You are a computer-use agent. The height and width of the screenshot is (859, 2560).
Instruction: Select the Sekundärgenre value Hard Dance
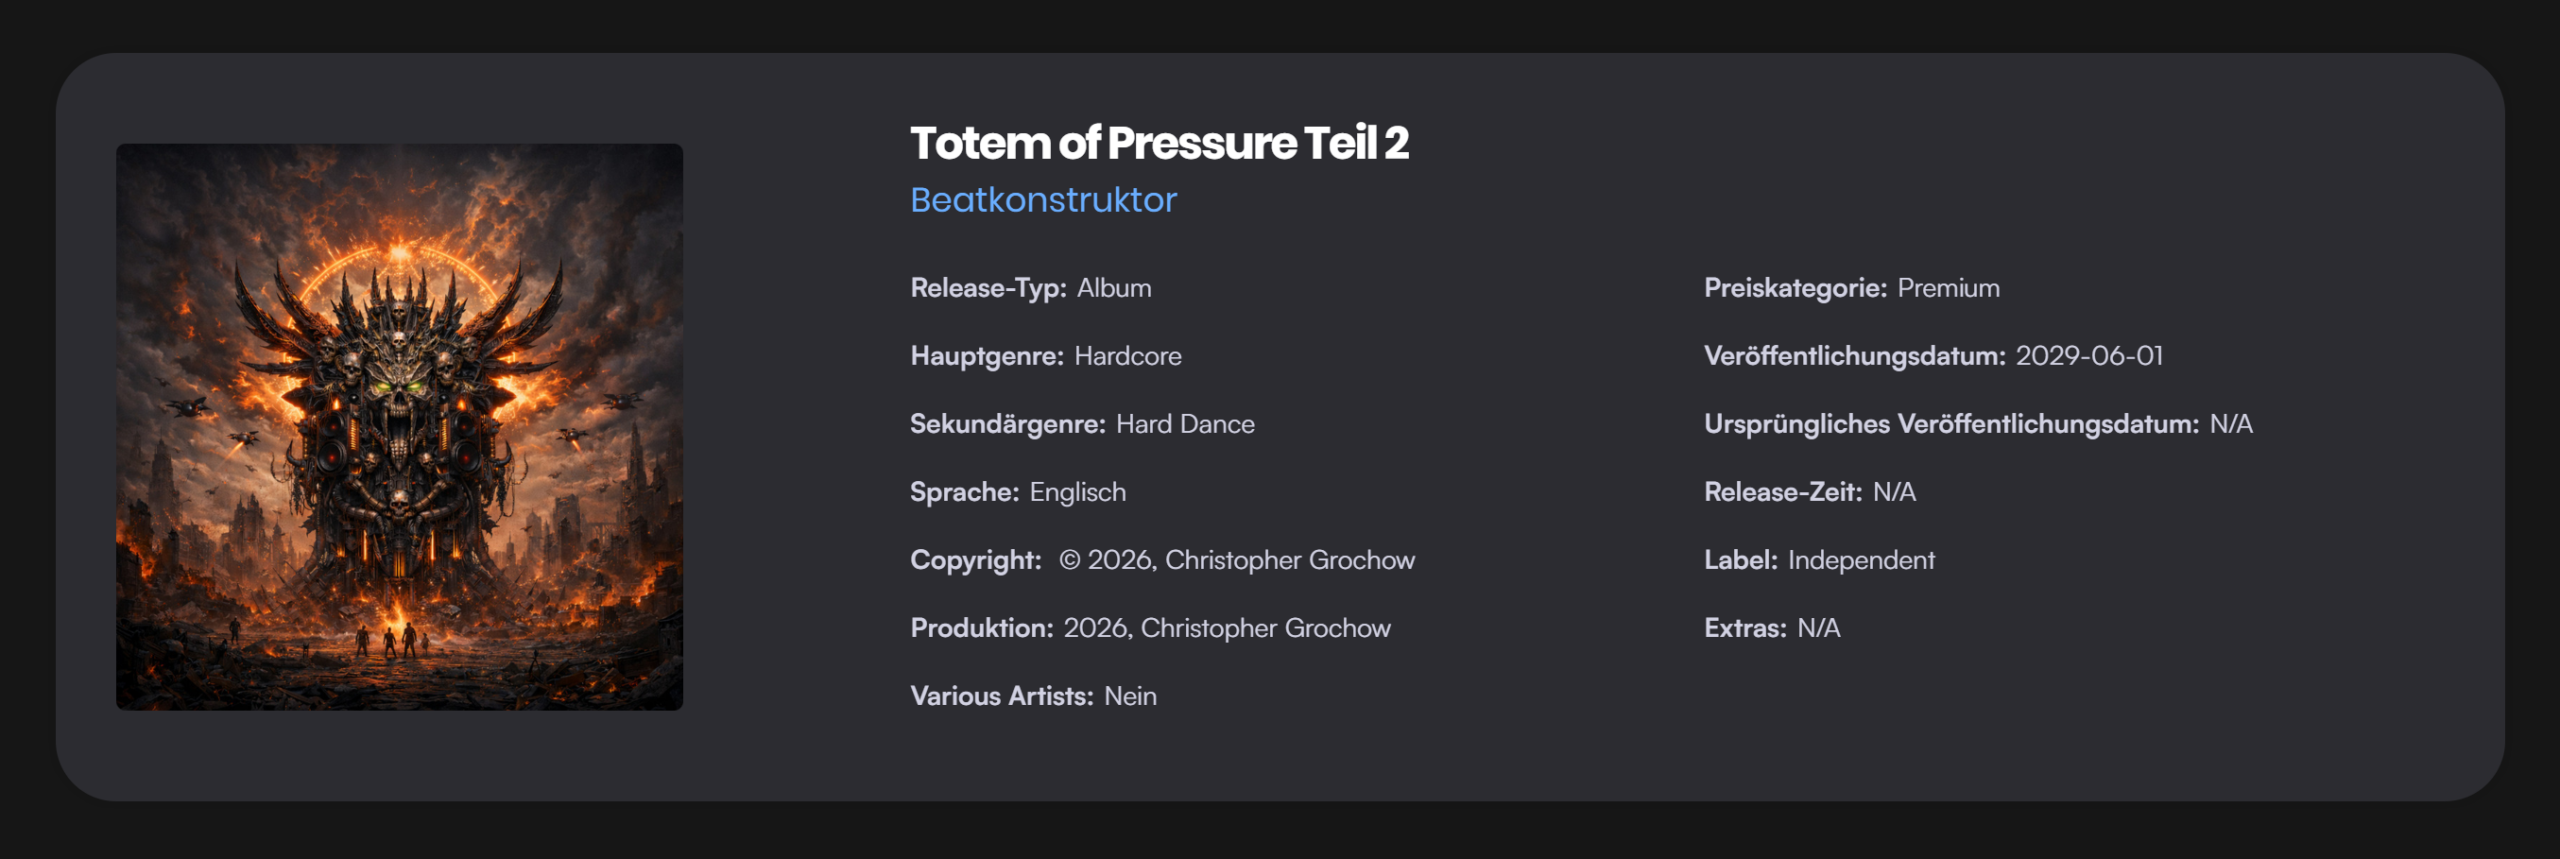click(1184, 424)
